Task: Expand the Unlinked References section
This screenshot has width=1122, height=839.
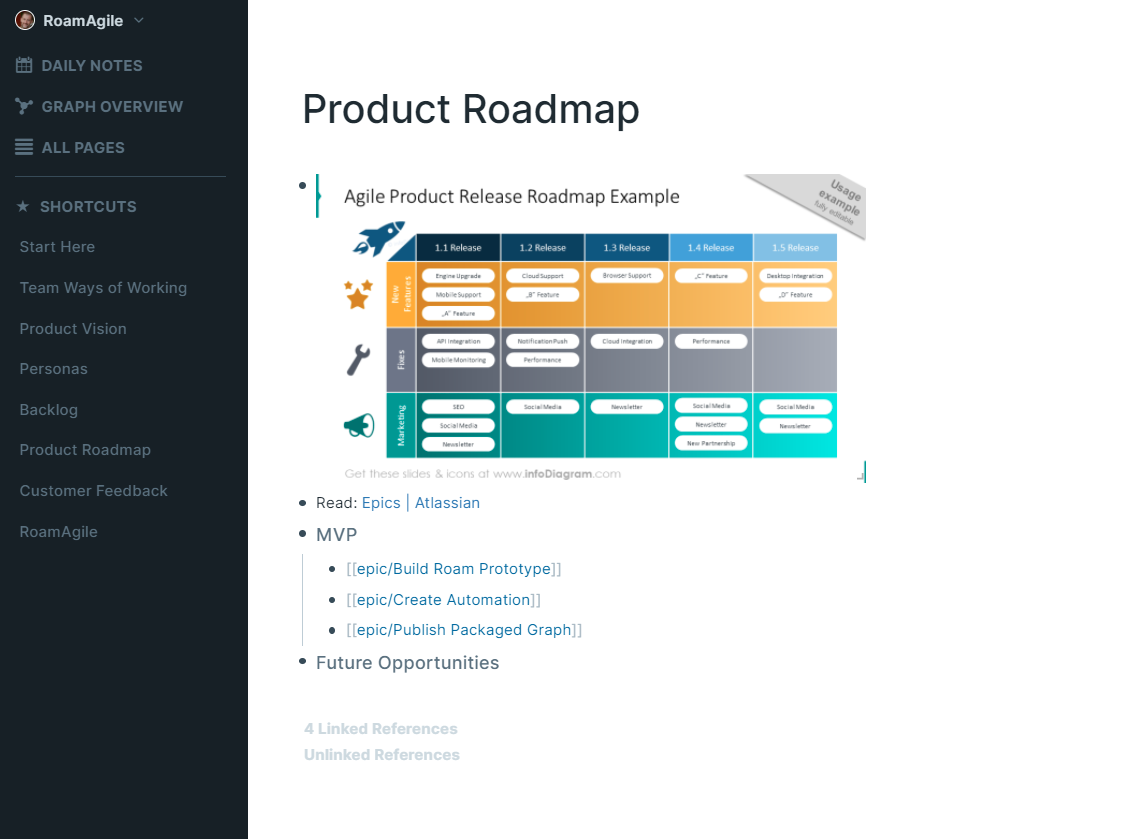Action: pos(381,754)
